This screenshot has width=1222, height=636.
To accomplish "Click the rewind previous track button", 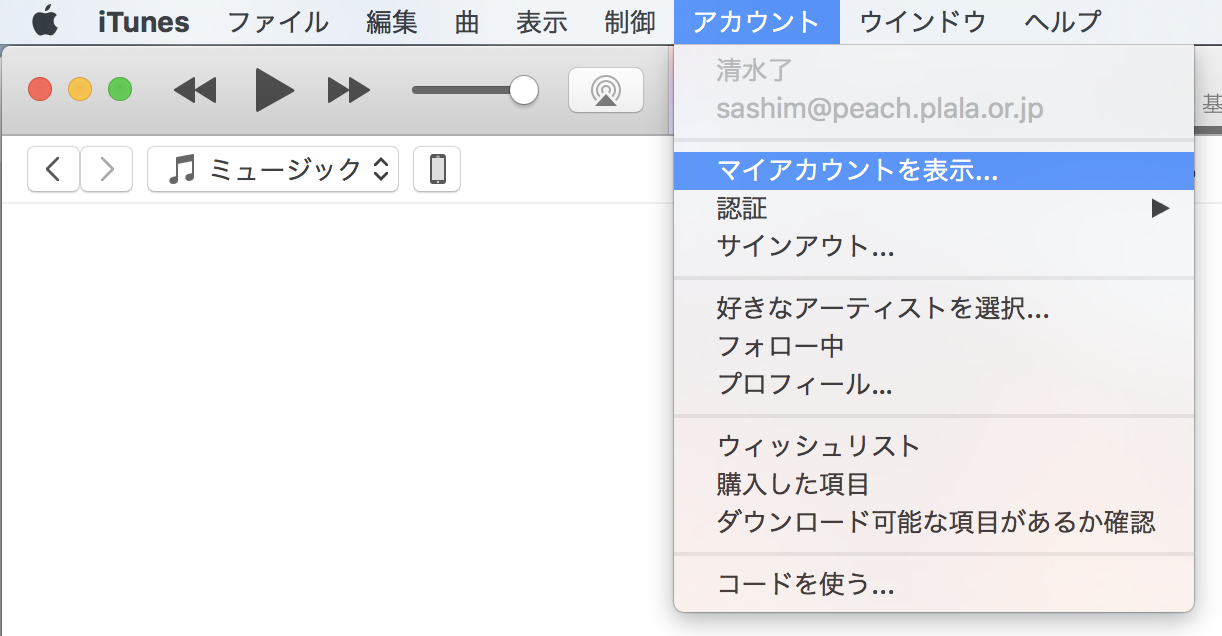I will 195,91.
